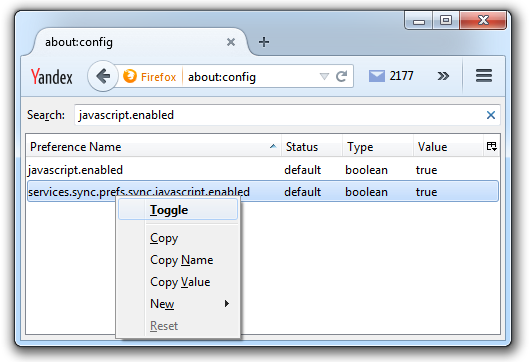Click the Yandex logo in toolbar
This screenshot has height=362, width=529.
(x=52, y=76)
